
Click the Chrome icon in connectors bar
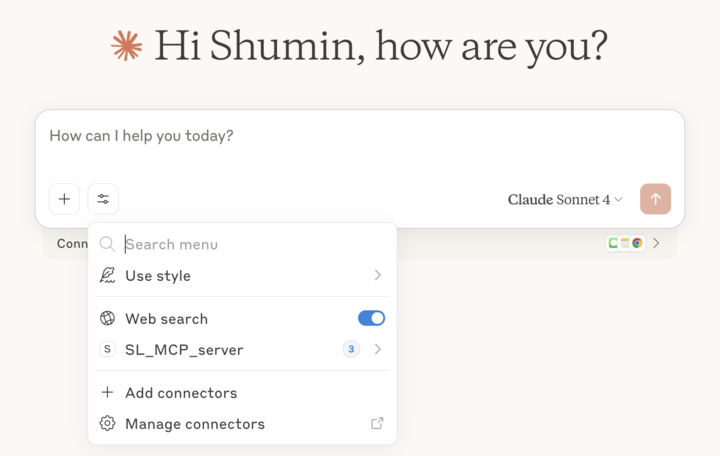(637, 243)
